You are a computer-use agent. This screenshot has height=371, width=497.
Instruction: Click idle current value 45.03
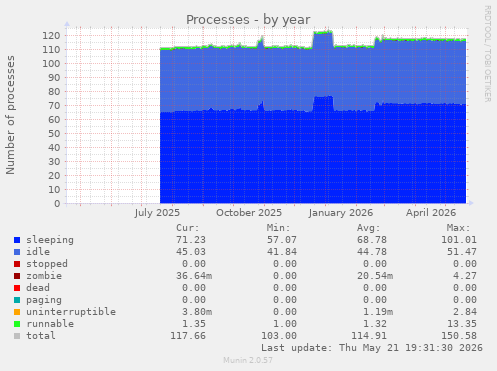pos(191,252)
